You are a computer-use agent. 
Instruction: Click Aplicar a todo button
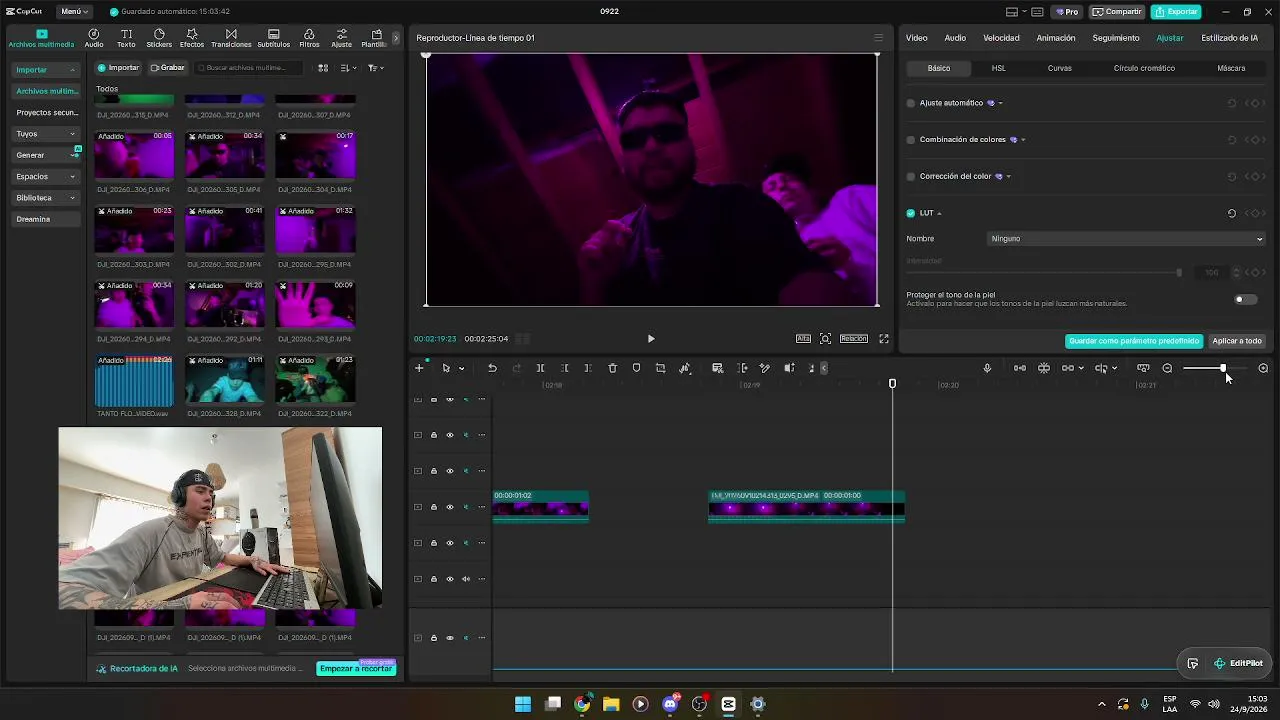click(x=1237, y=341)
